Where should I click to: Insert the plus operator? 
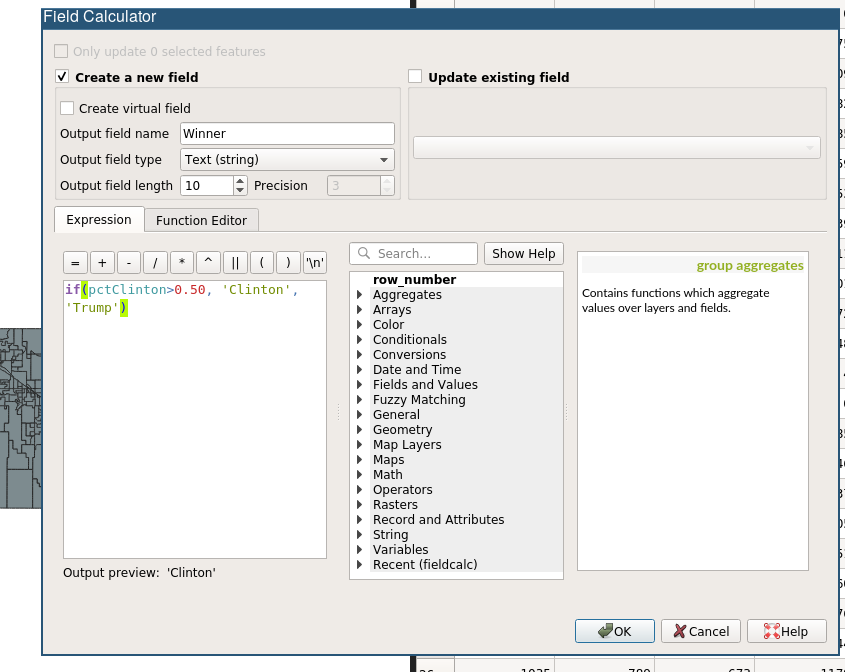point(102,263)
